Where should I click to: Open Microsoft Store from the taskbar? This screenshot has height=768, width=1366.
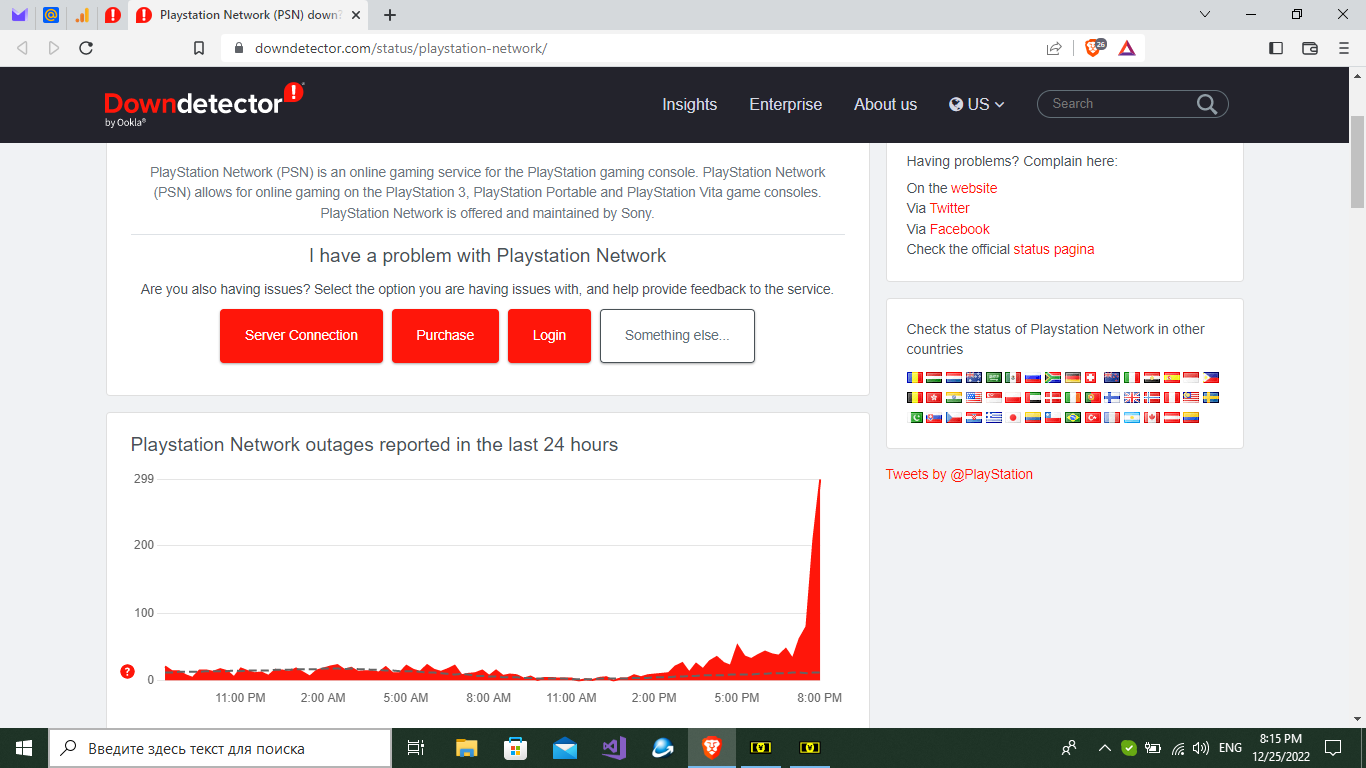pos(515,748)
